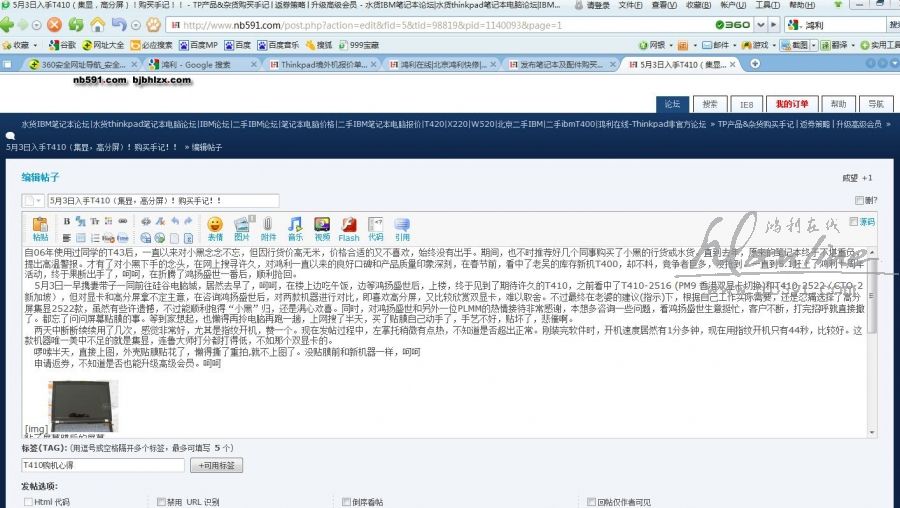Open the 文件(F) menu
900x508 pixels.
tap(630, 5)
